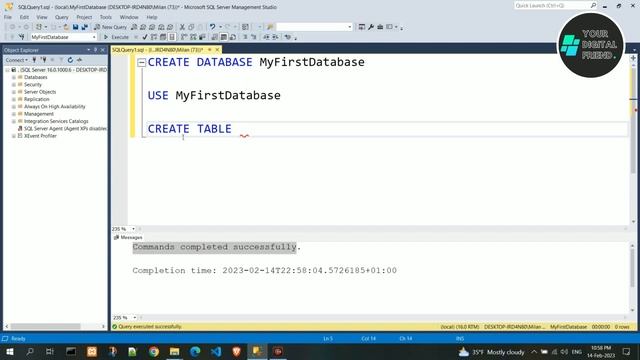Open Visual Studio Code from the taskbar
Viewport: 640px width, 360px height.
(x=216, y=352)
